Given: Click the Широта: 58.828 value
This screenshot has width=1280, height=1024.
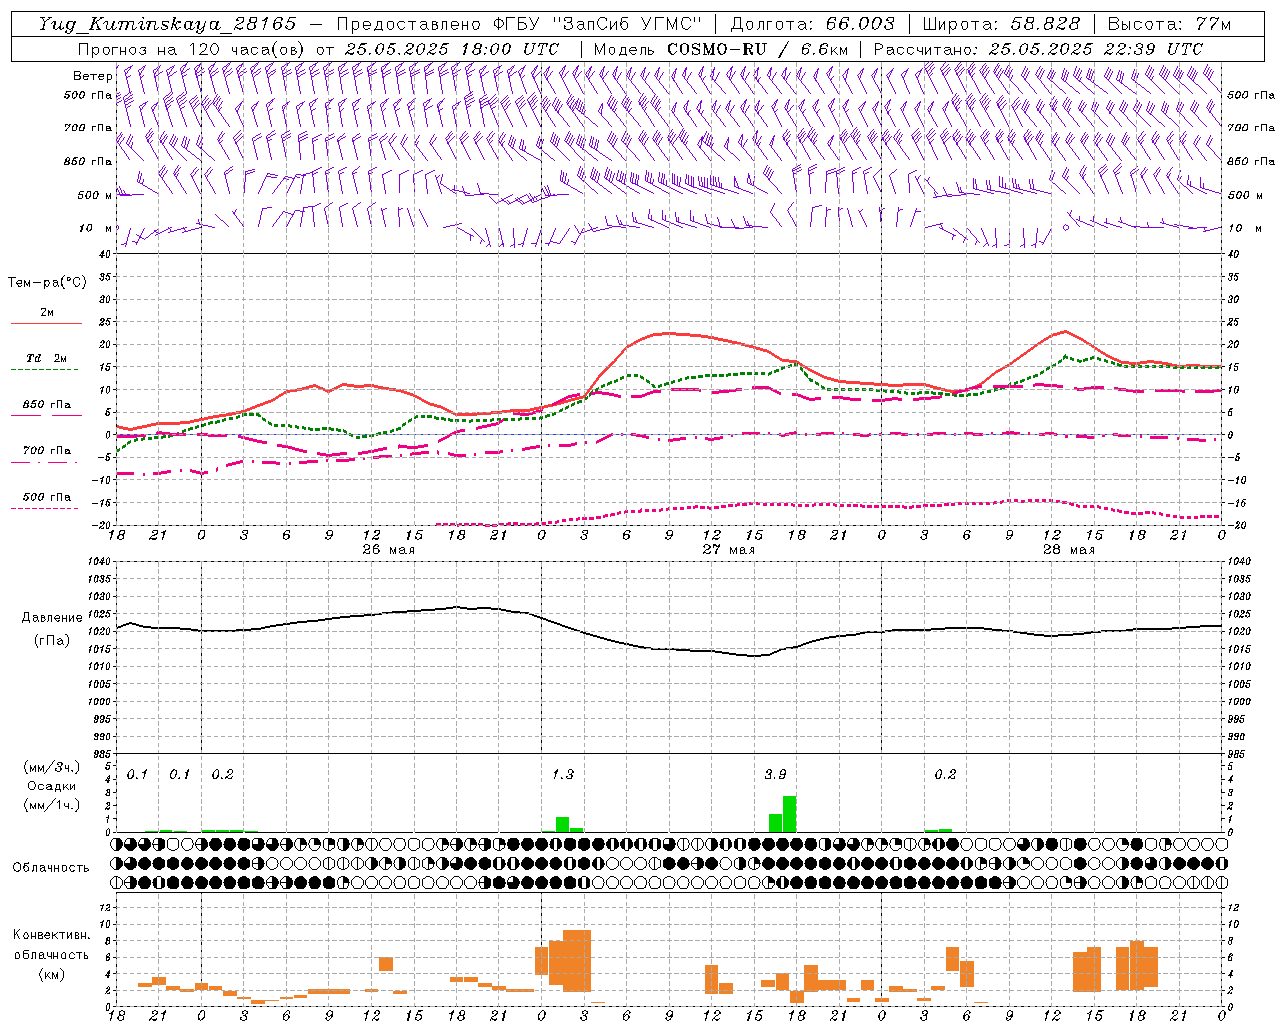Looking at the screenshot, I should click(1001, 24).
